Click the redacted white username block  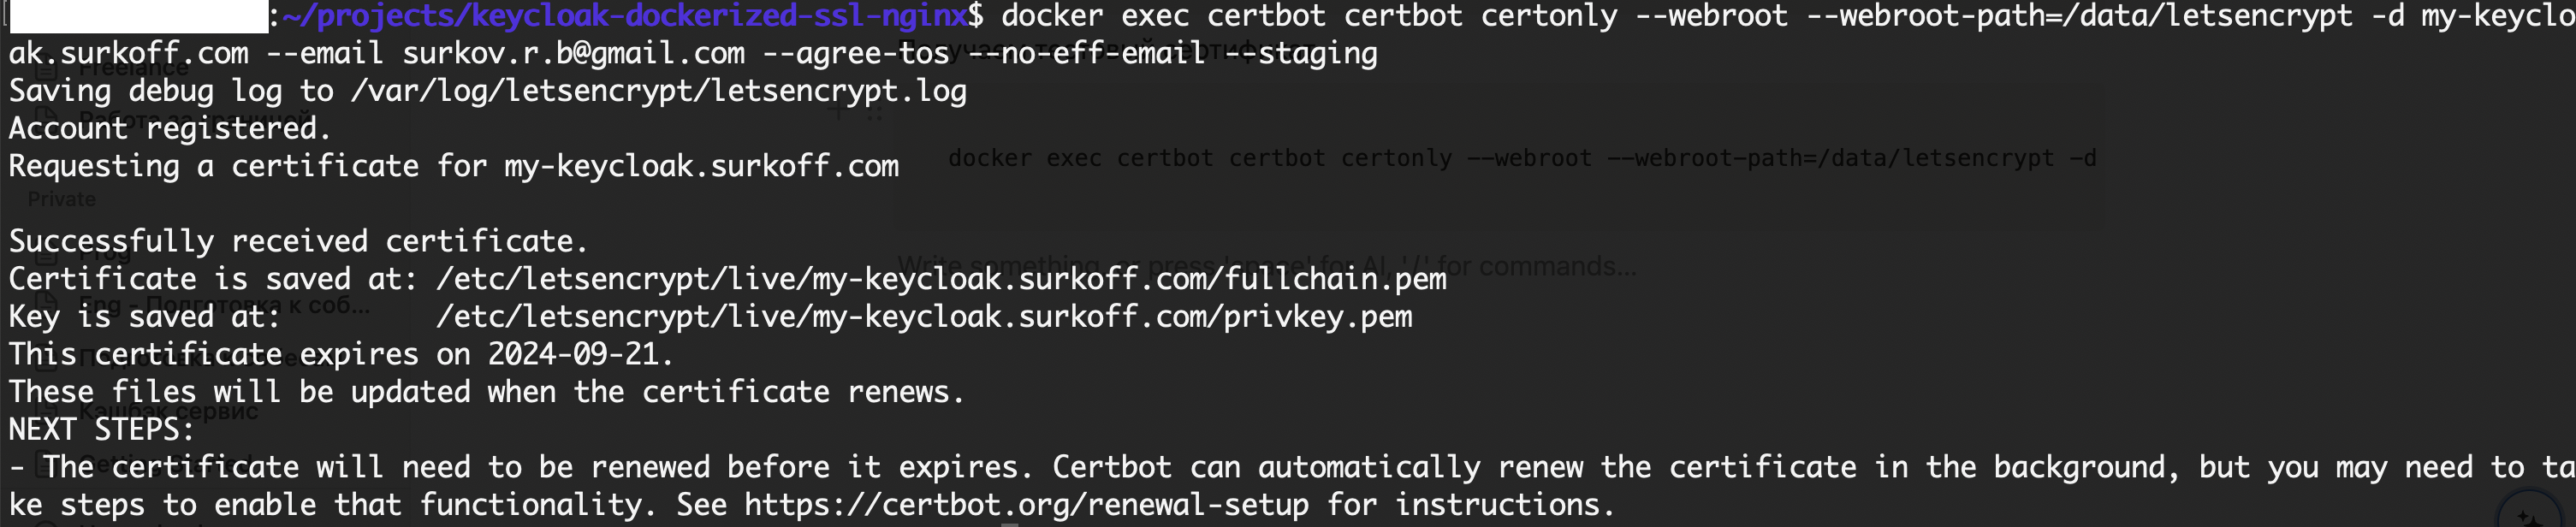138,16
